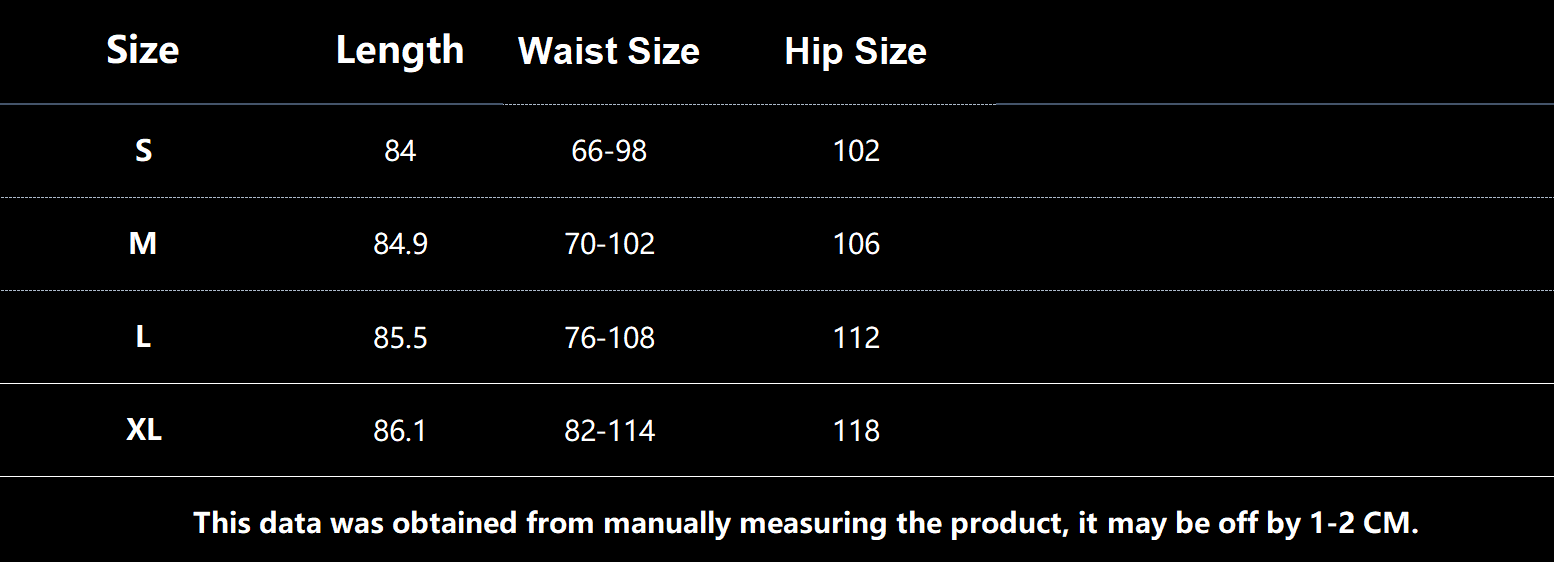Select waist size 70-102 cell
Image resolution: width=1554 pixels, height=562 pixels.
(609, 244)
